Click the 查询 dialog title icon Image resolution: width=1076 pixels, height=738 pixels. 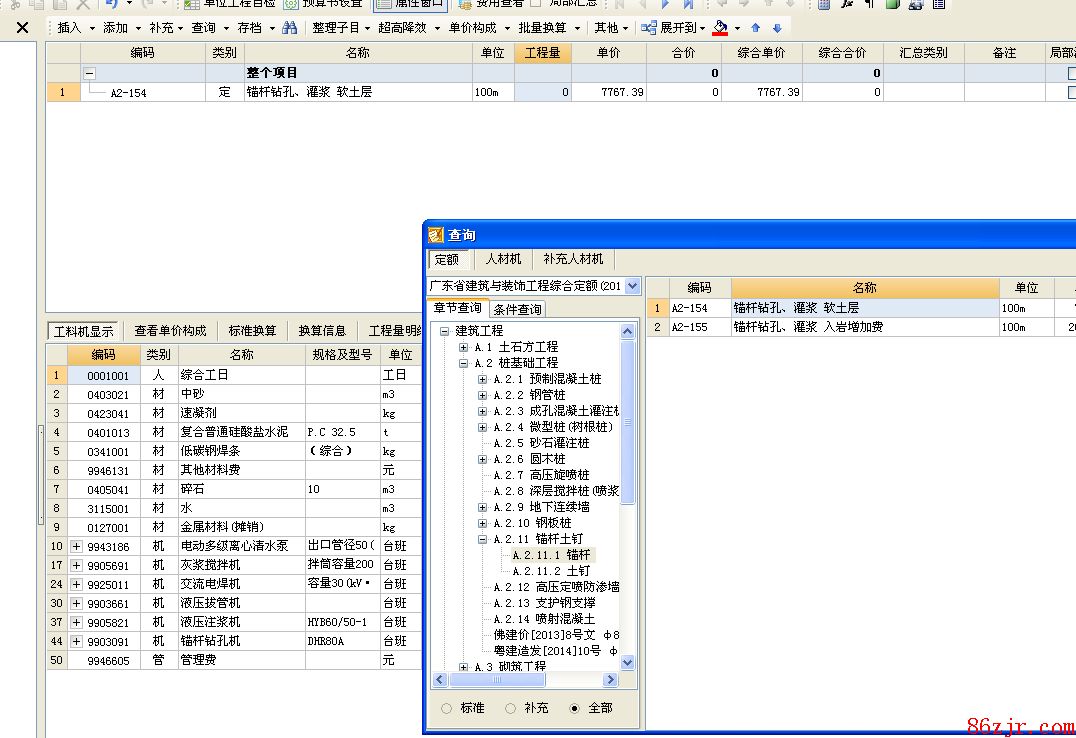(x=436, y=235)
